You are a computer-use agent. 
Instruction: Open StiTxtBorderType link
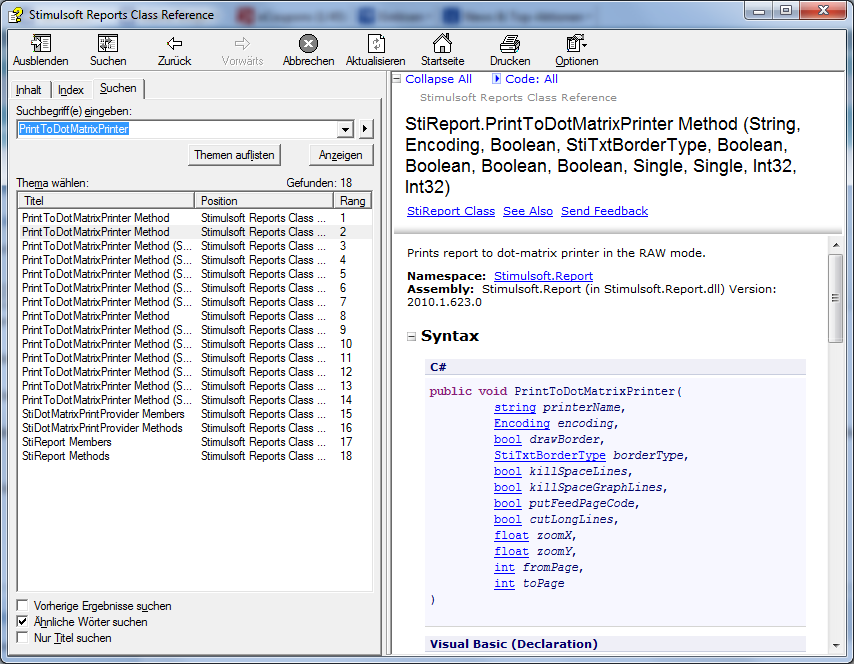click(550, 455)
